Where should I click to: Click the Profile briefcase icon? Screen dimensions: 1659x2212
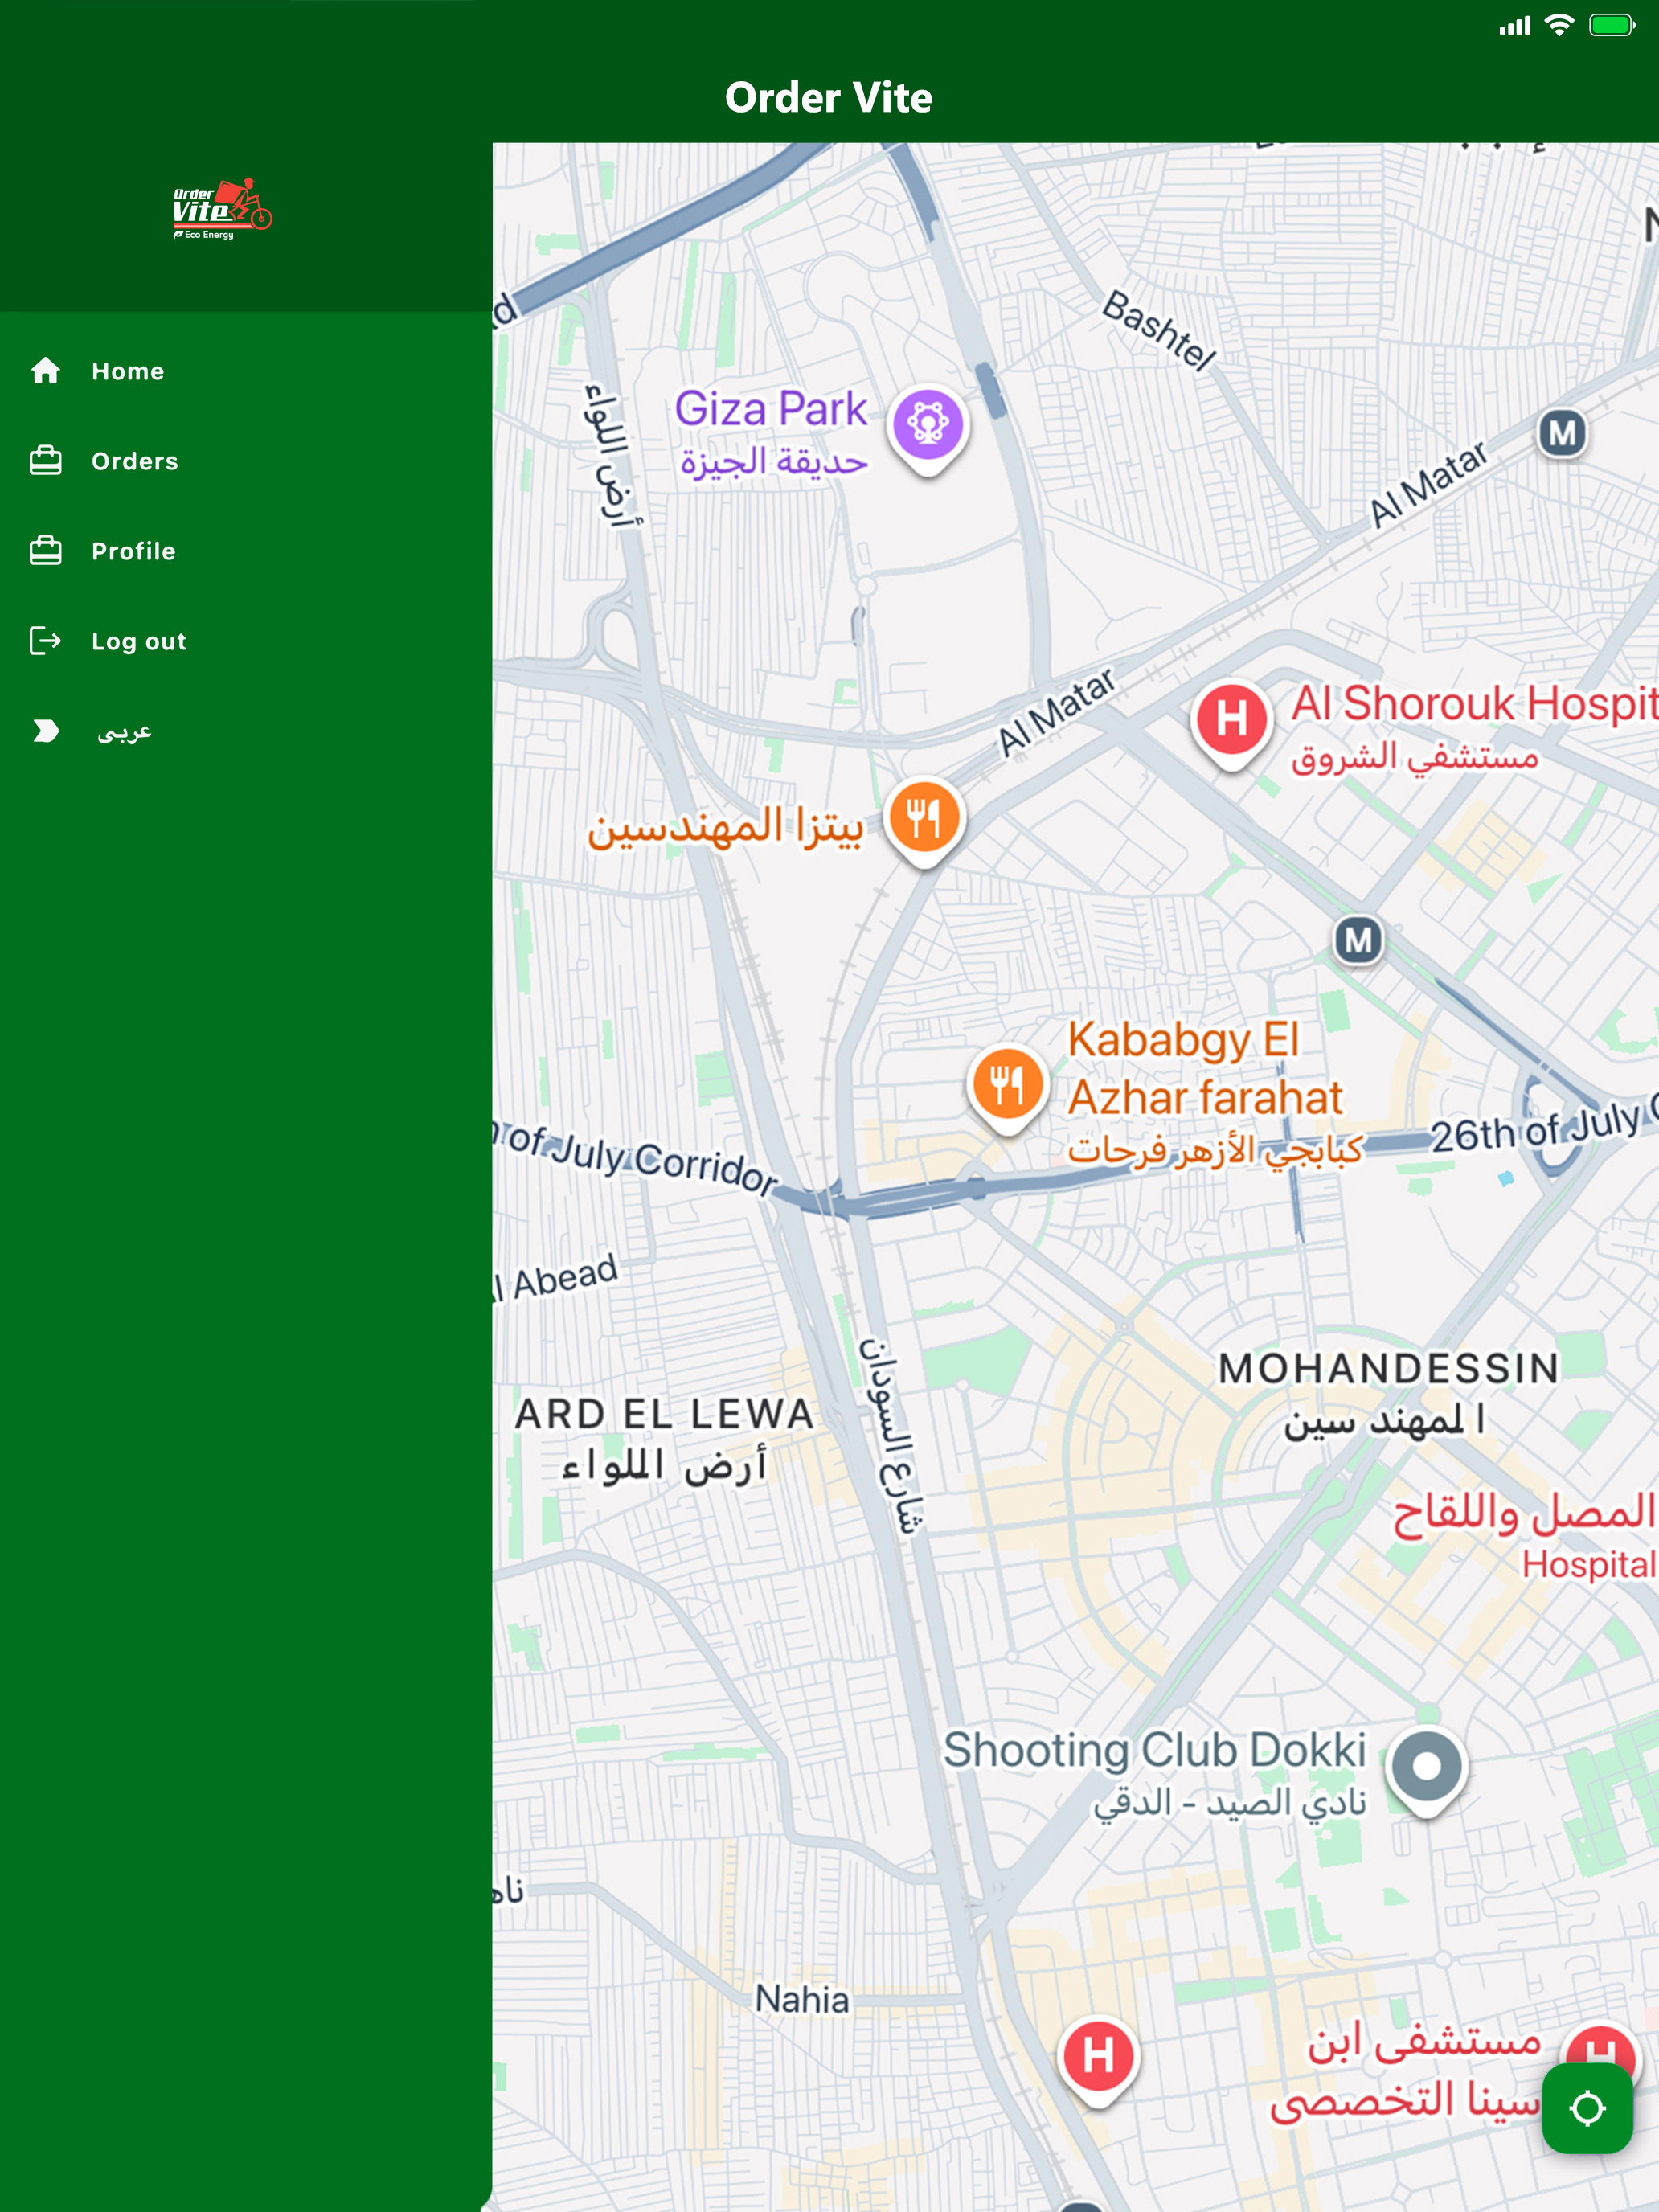tap(45, 551)
